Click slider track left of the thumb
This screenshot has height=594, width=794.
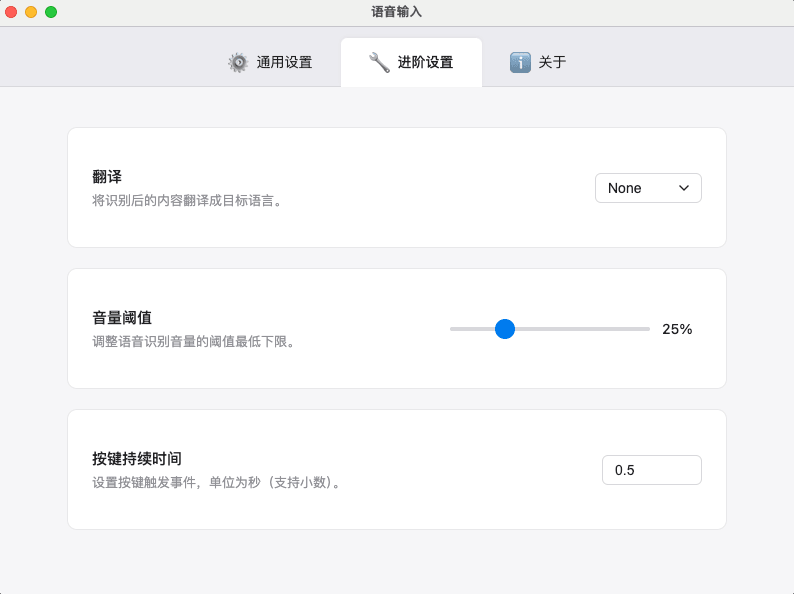click(x=472, y=329)
